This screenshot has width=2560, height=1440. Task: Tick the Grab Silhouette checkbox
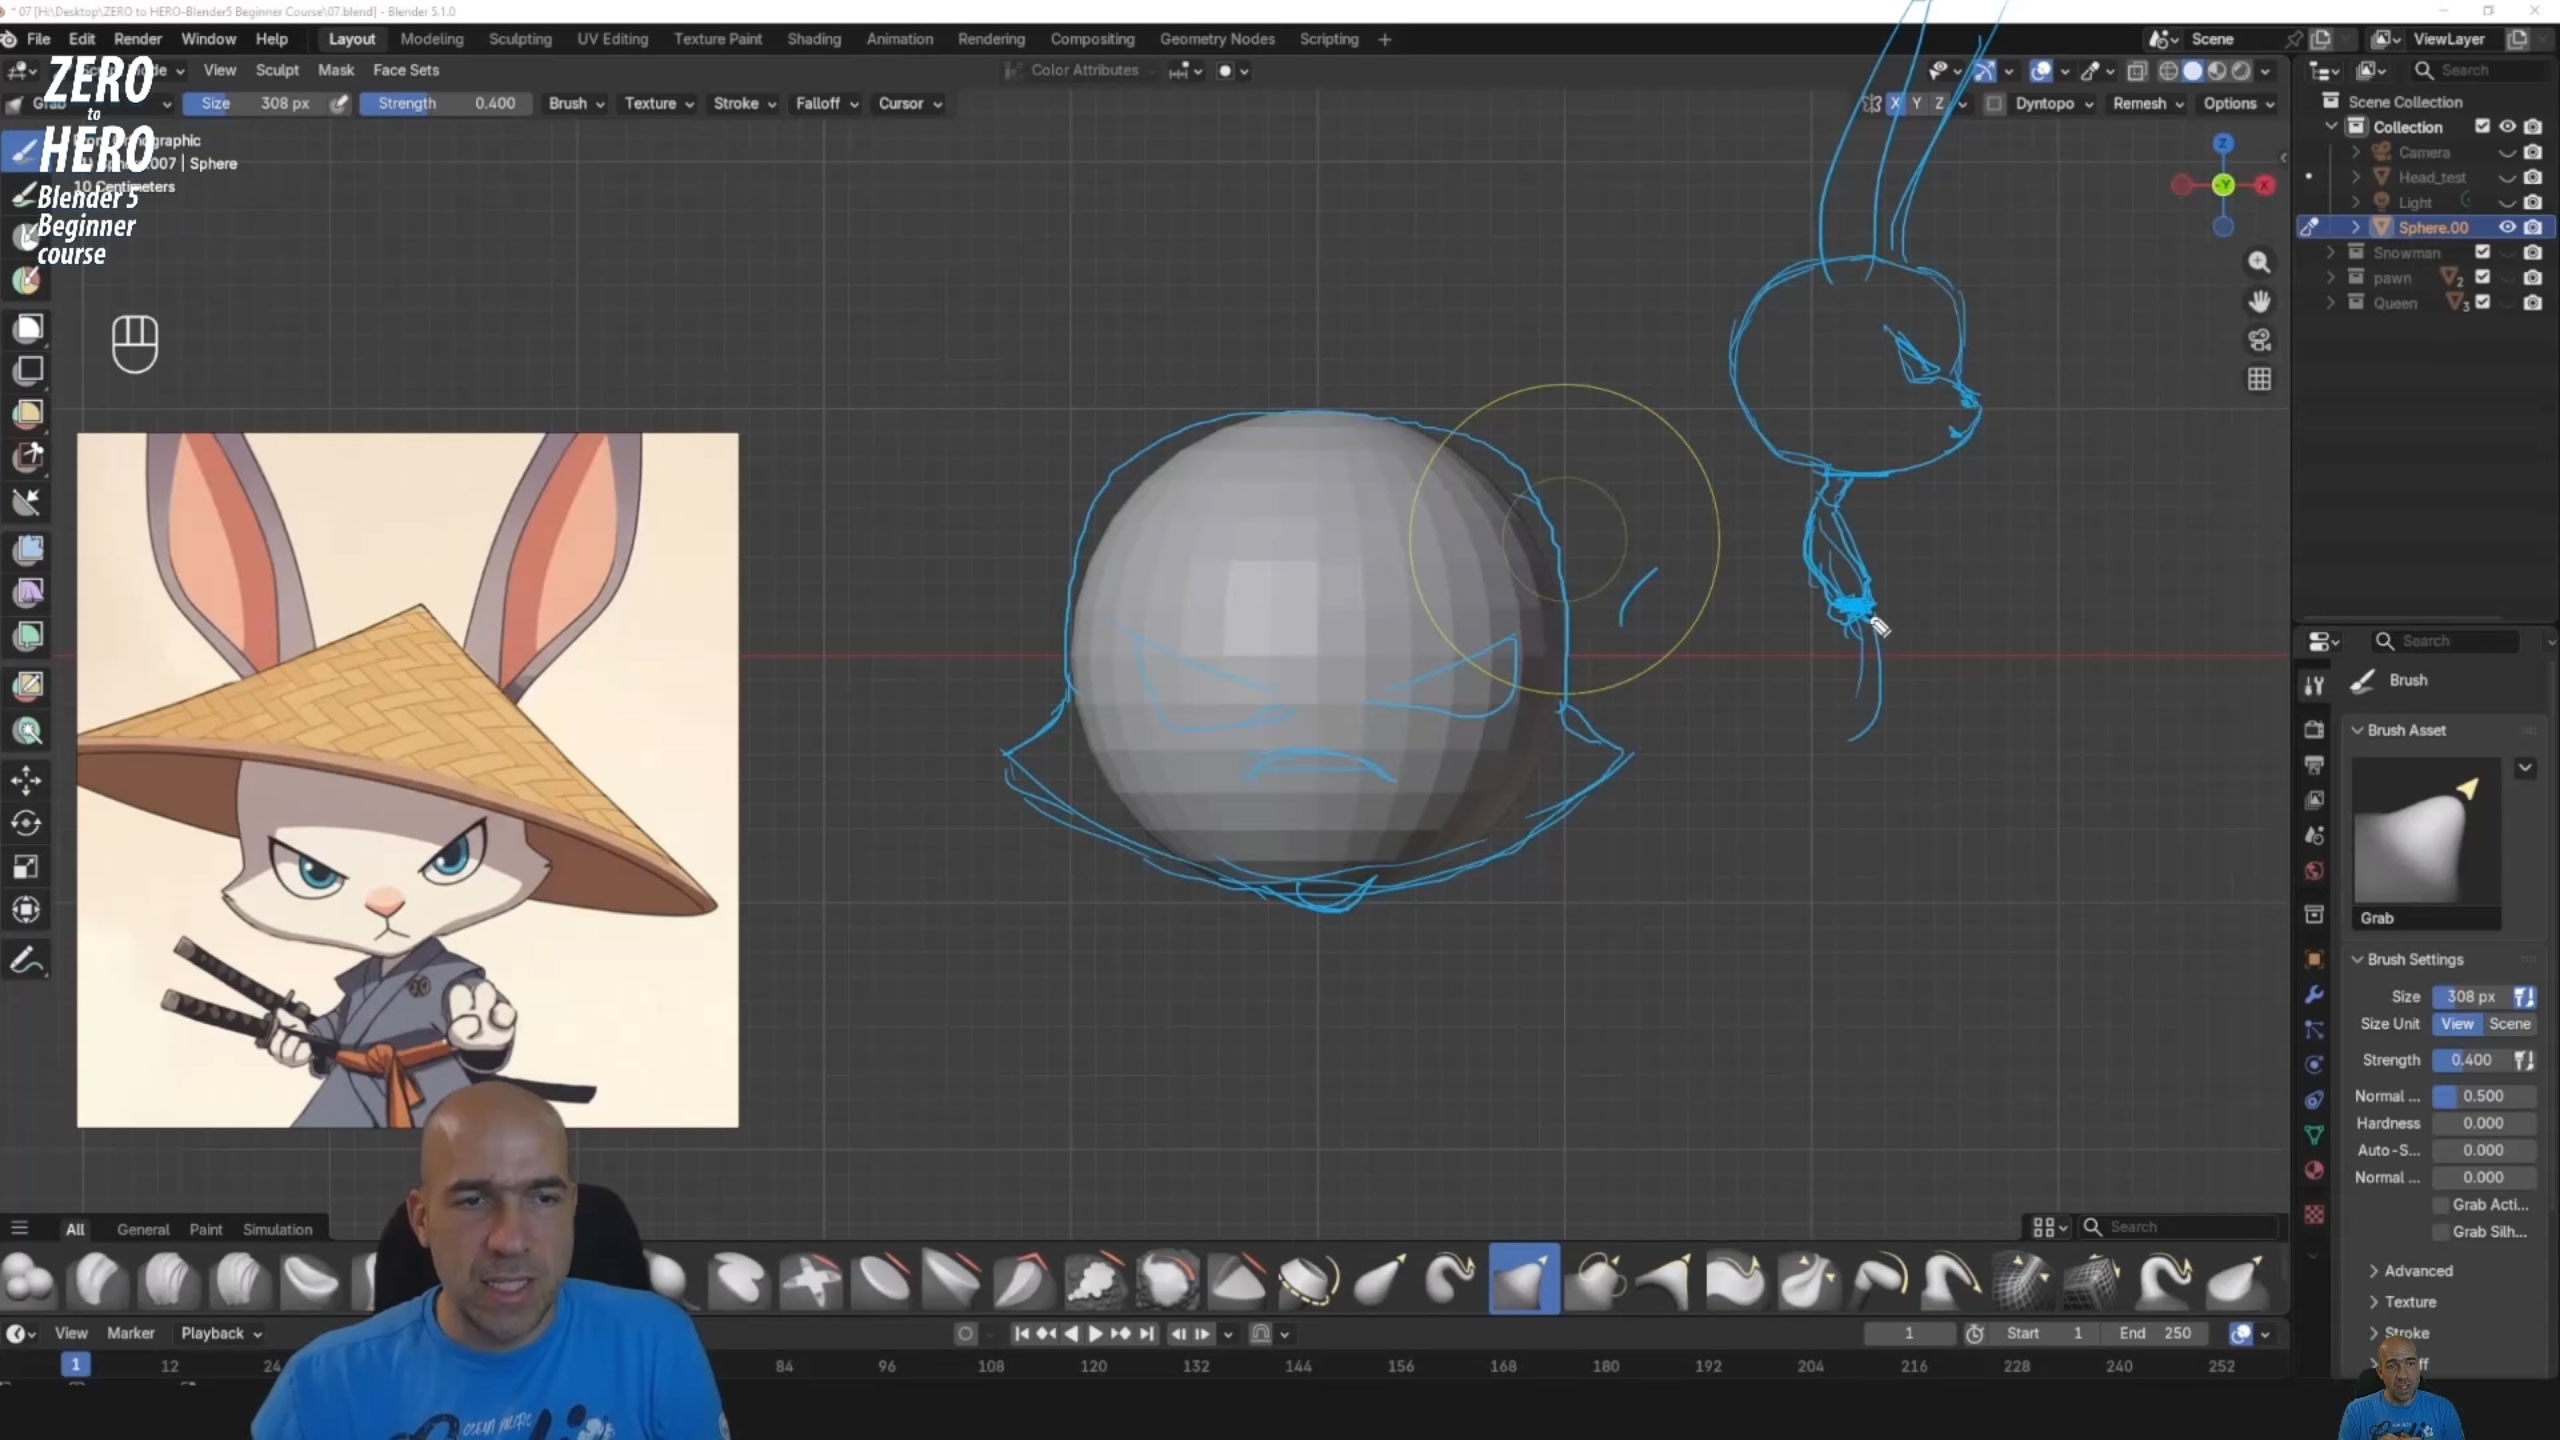(2441, 1232)
